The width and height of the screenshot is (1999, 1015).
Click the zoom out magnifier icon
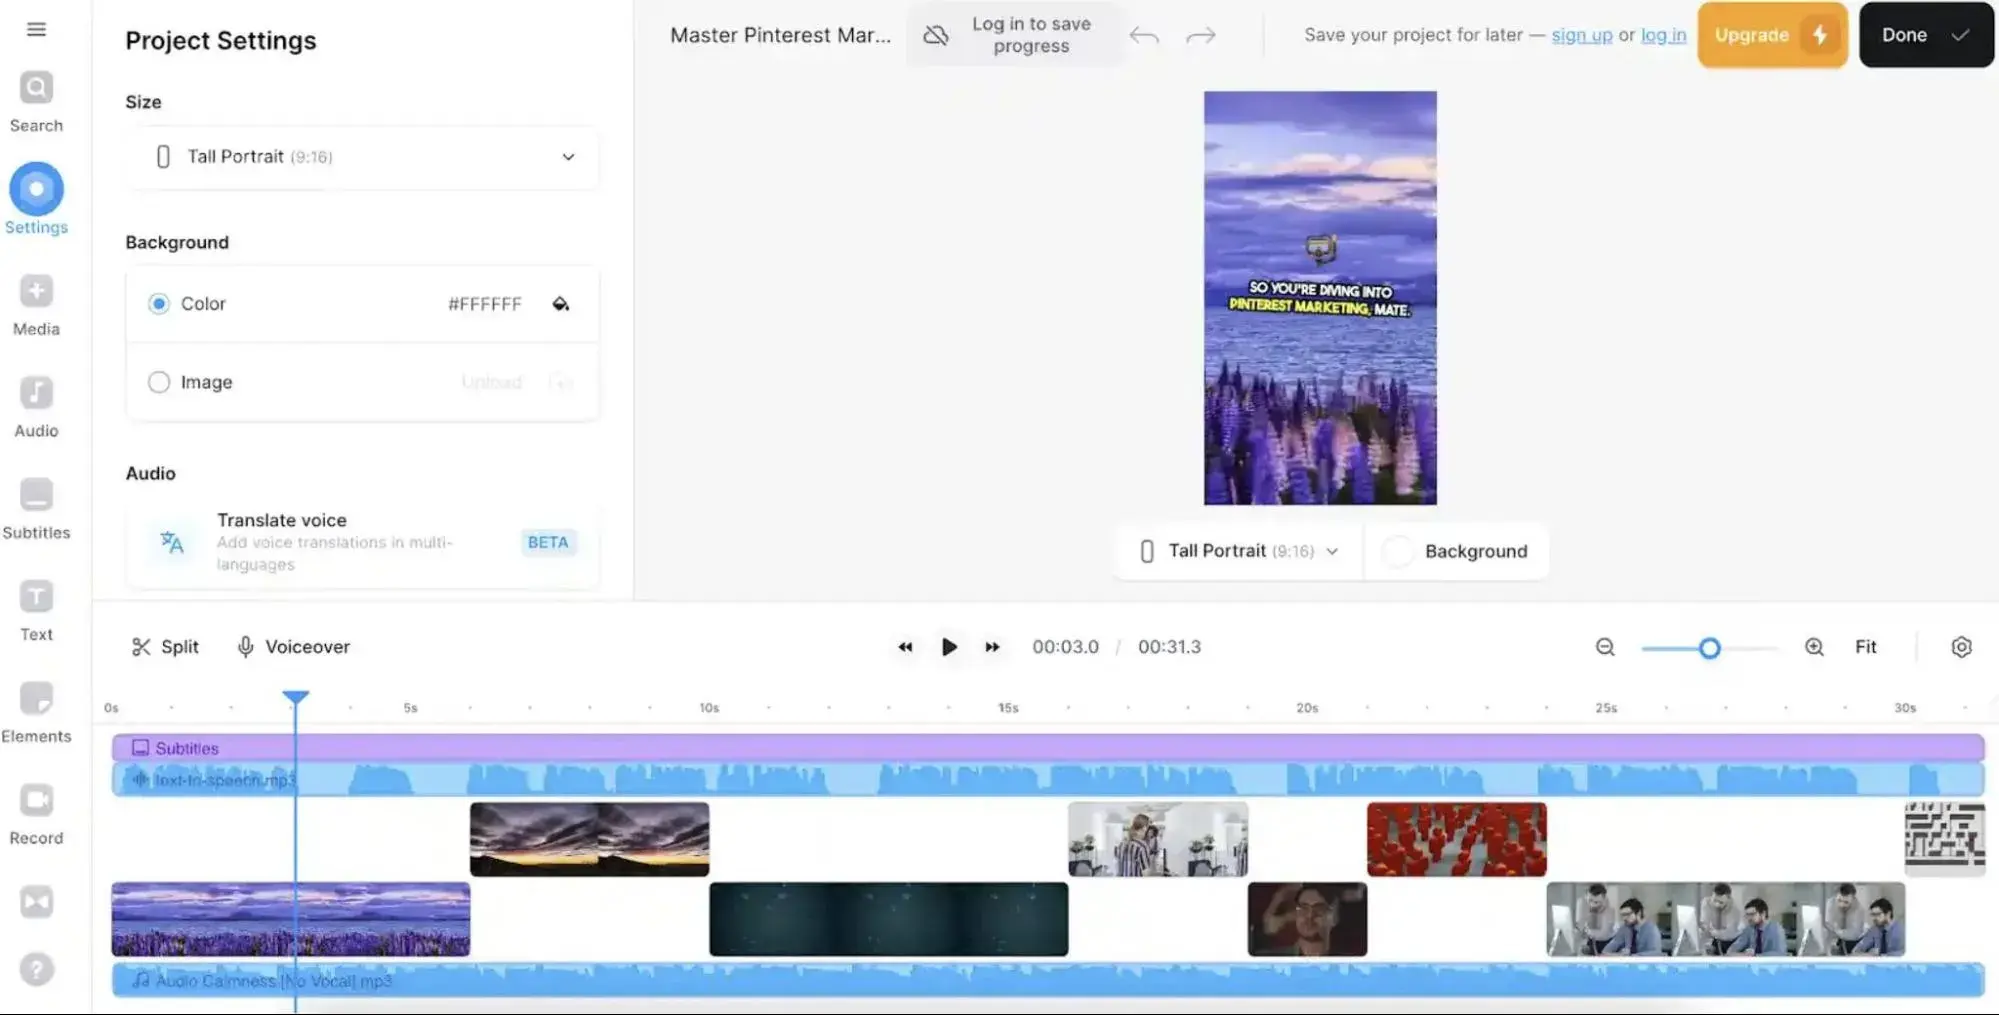pyautogui.click(x=1605, y=647)
